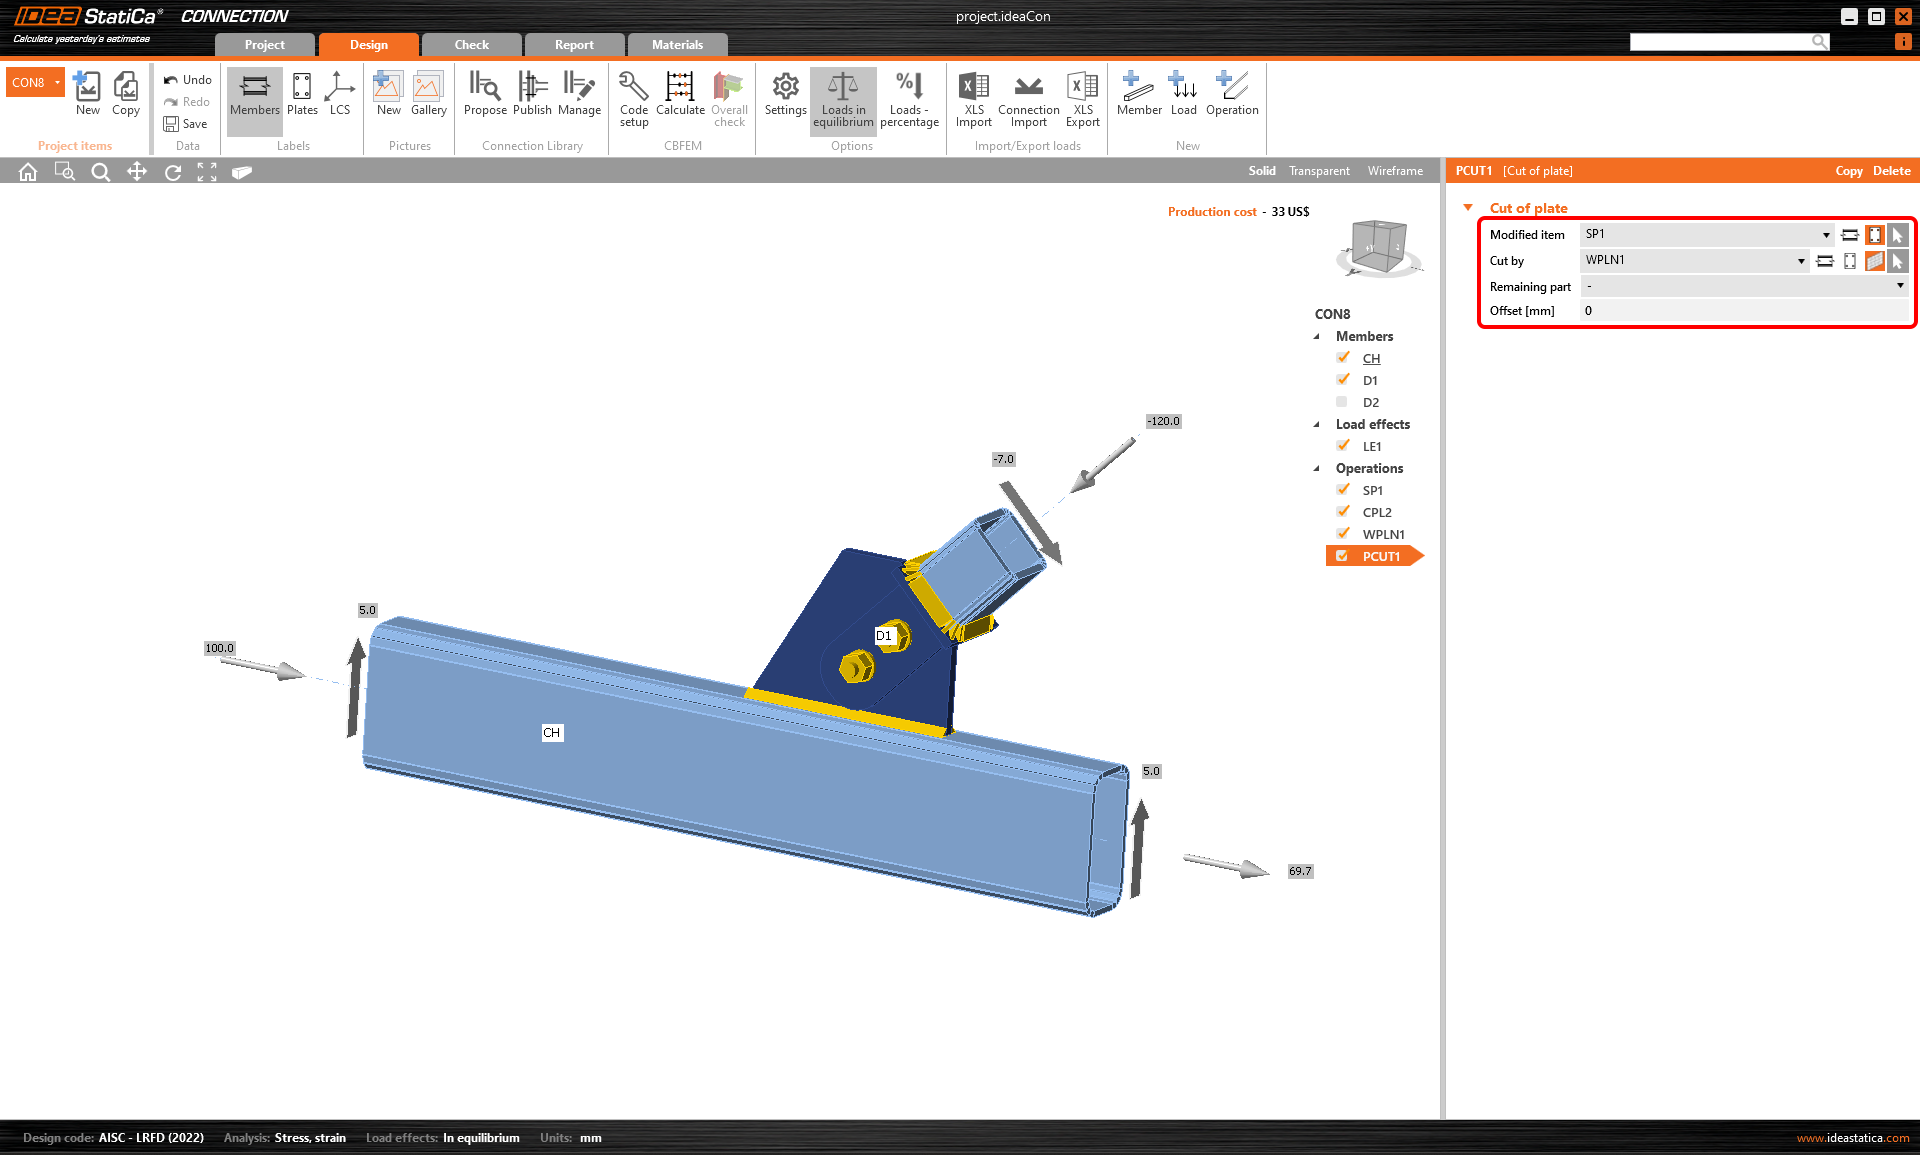Click the home view icon
1920x1155 pixels.
[28, 172]
